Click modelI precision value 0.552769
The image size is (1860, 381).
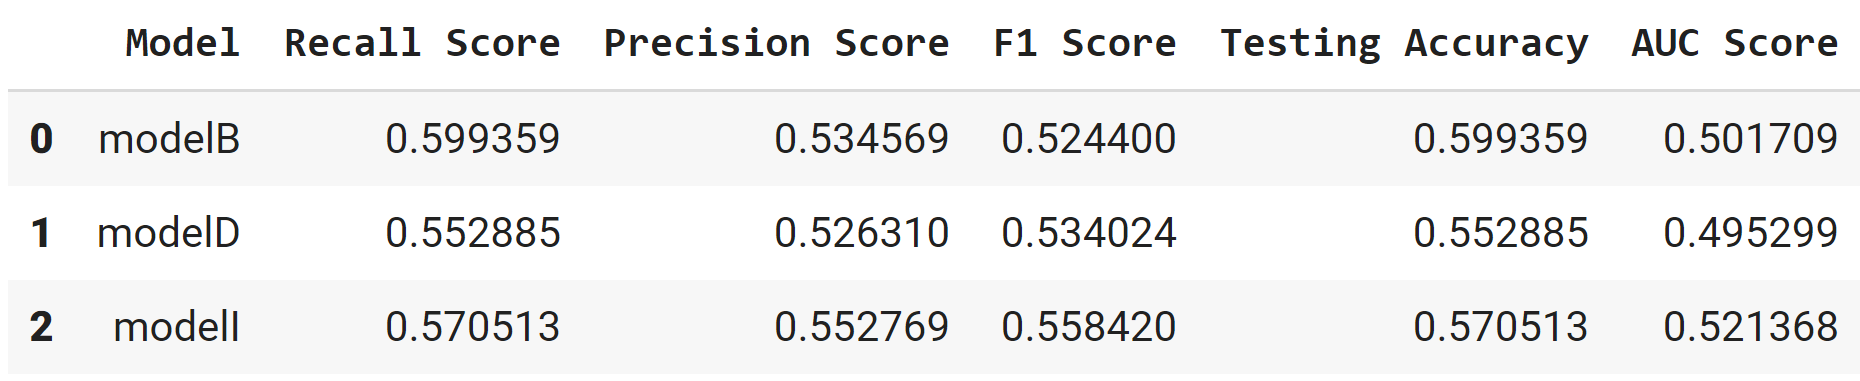[862, 327]
